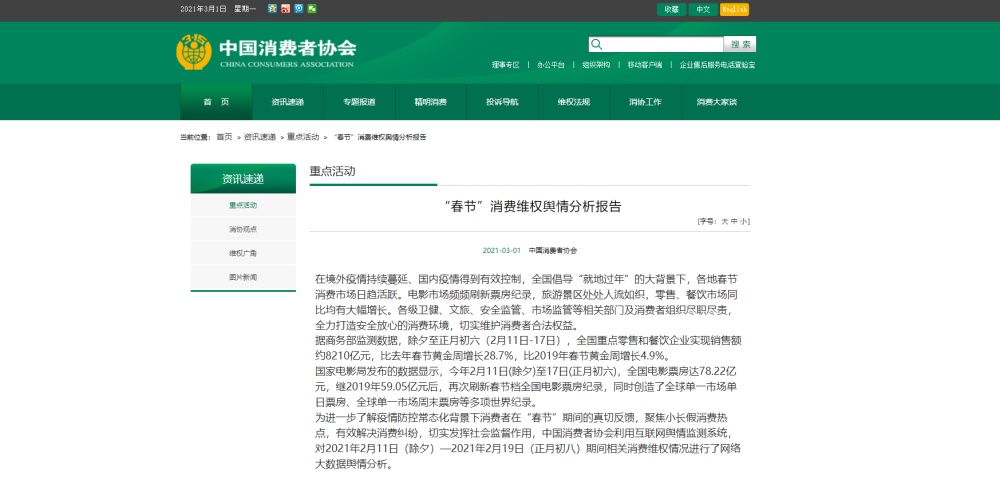This screenshot has width=1000, height=479.
Task: Open the 资讯速递 navigation menu
Action: pyautogui.click(x=287, y=102)
